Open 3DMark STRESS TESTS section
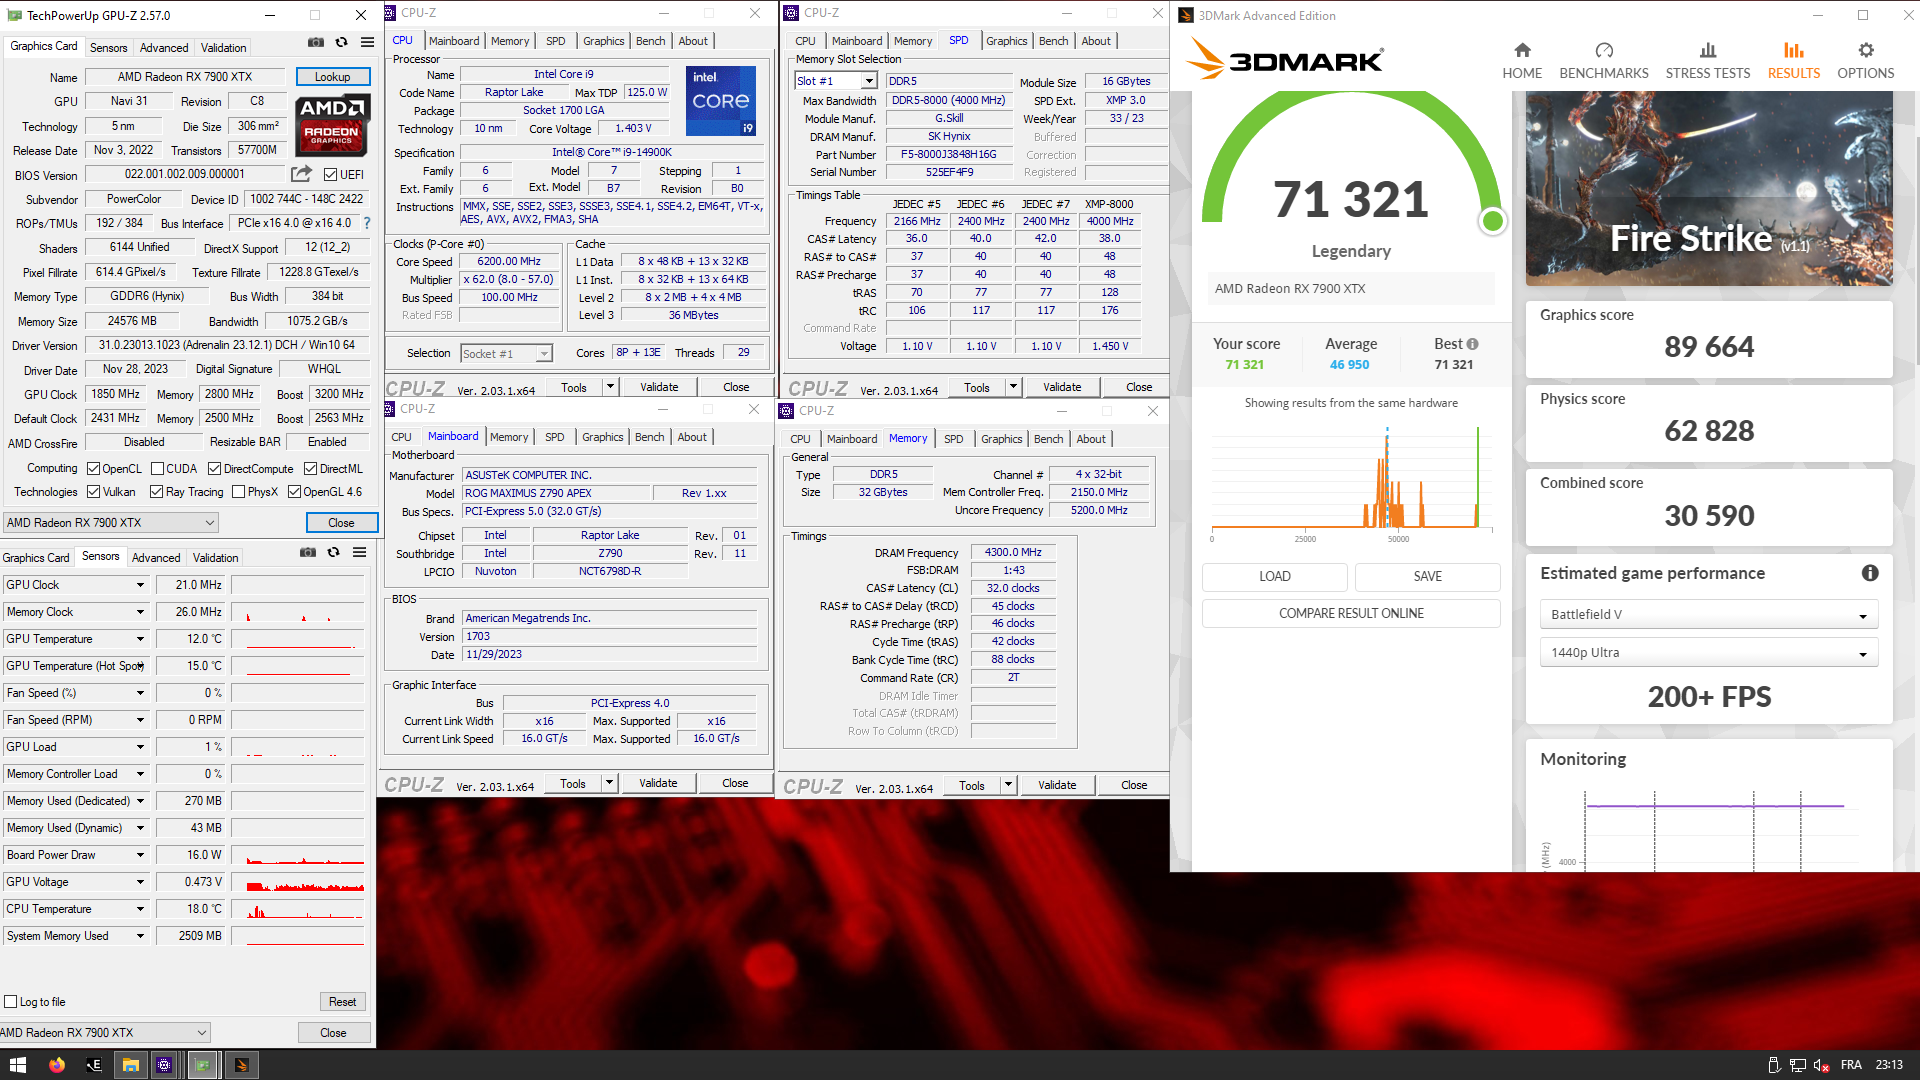Screen dimensions: 1920x1080 click(1708, 60)
